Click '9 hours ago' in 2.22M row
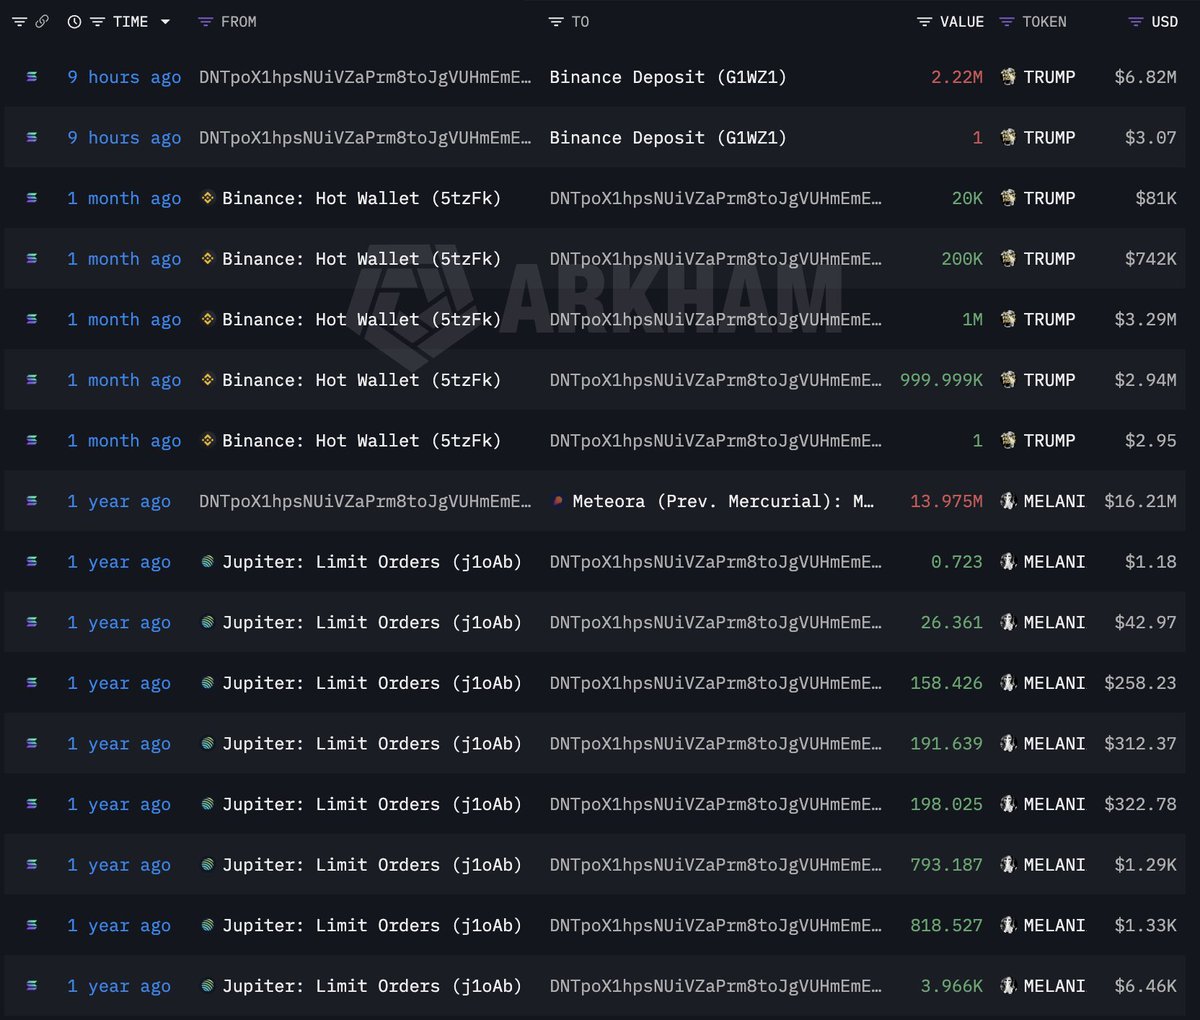Viewport: 1200px width, 1020px height. click(x=124, y=77)
